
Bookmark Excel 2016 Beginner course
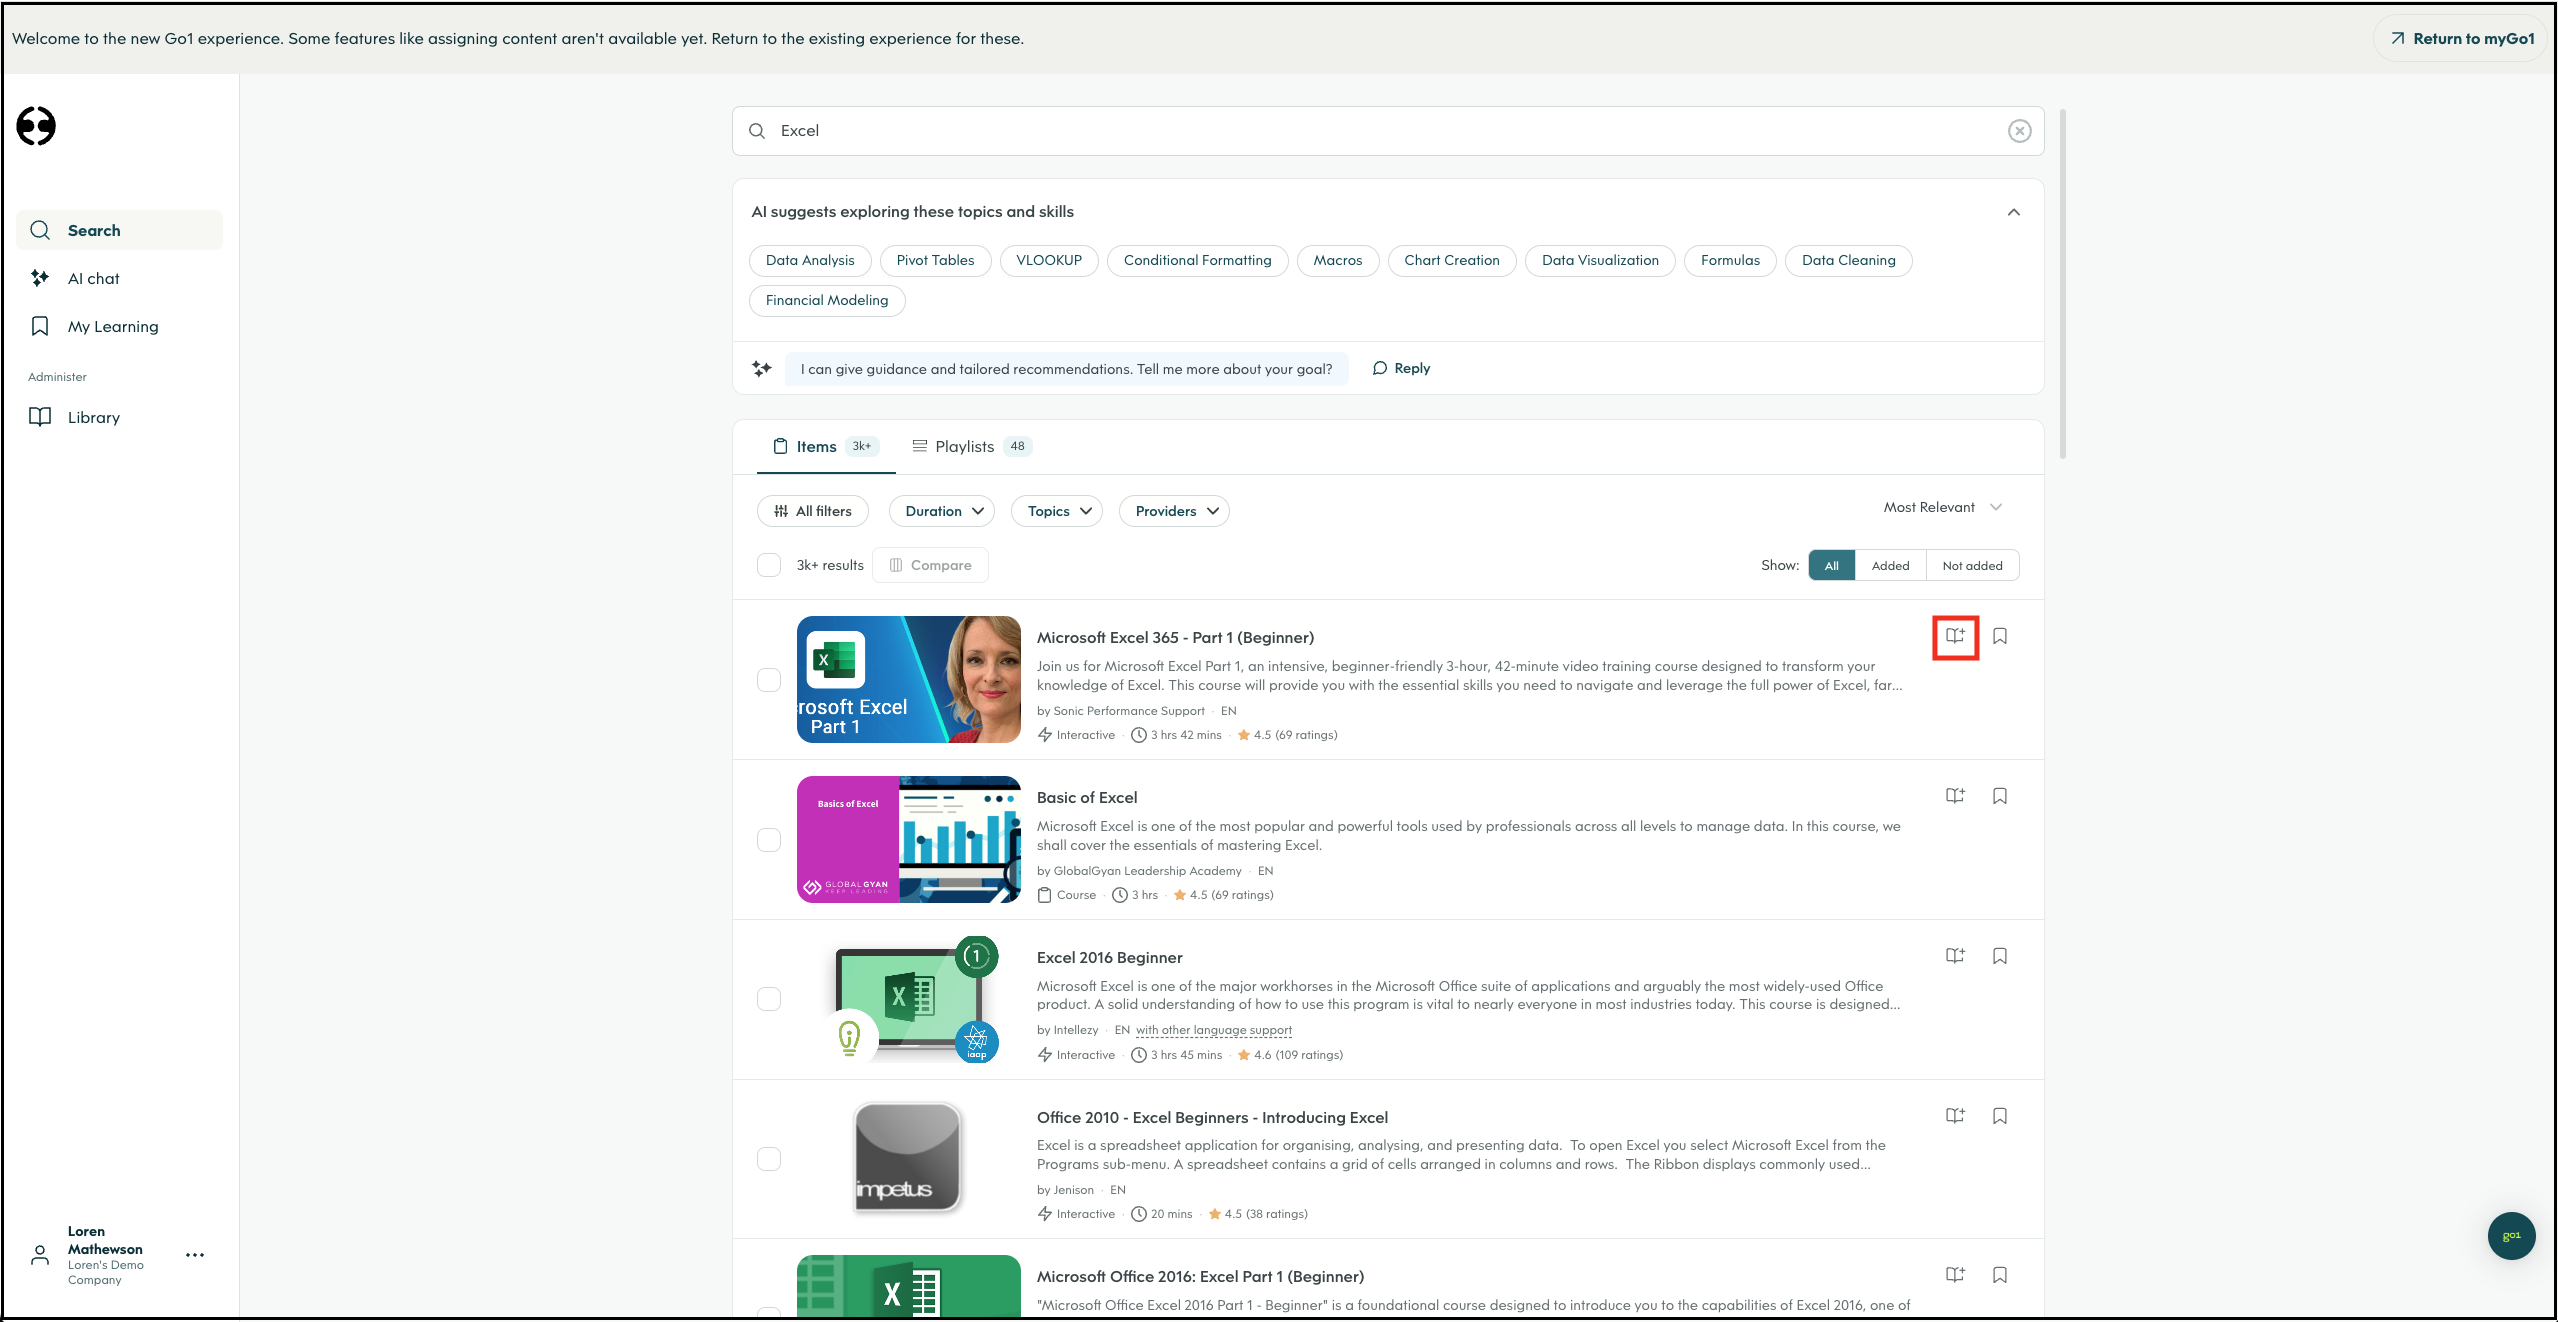click(2000, 956)
